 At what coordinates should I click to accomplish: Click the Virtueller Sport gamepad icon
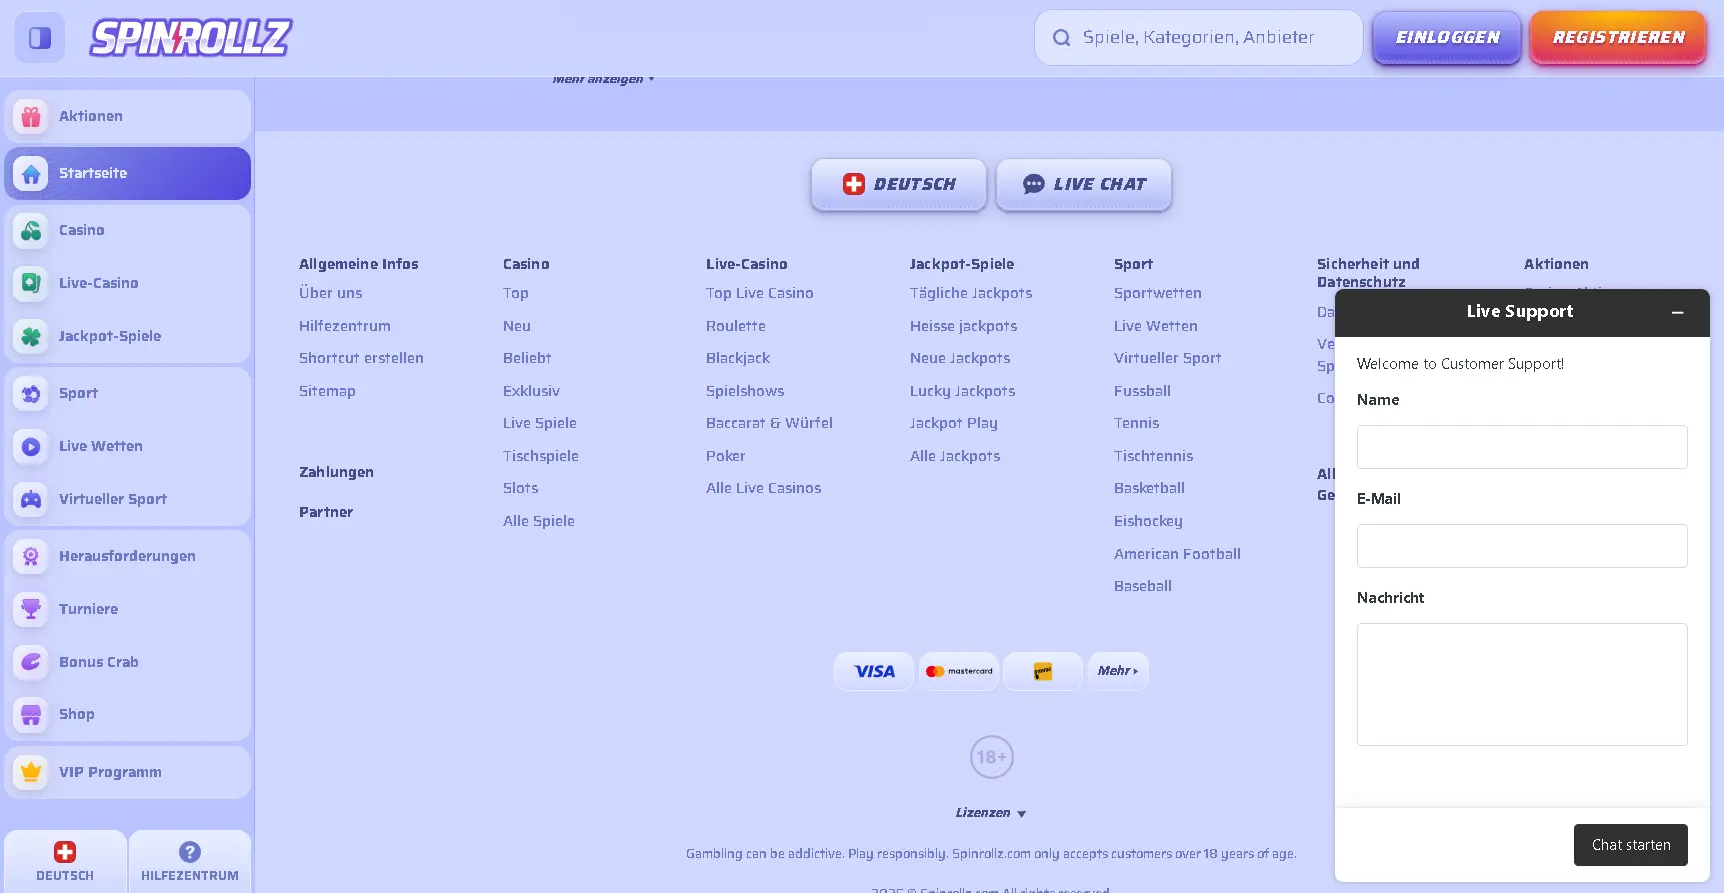coord(31,500)
